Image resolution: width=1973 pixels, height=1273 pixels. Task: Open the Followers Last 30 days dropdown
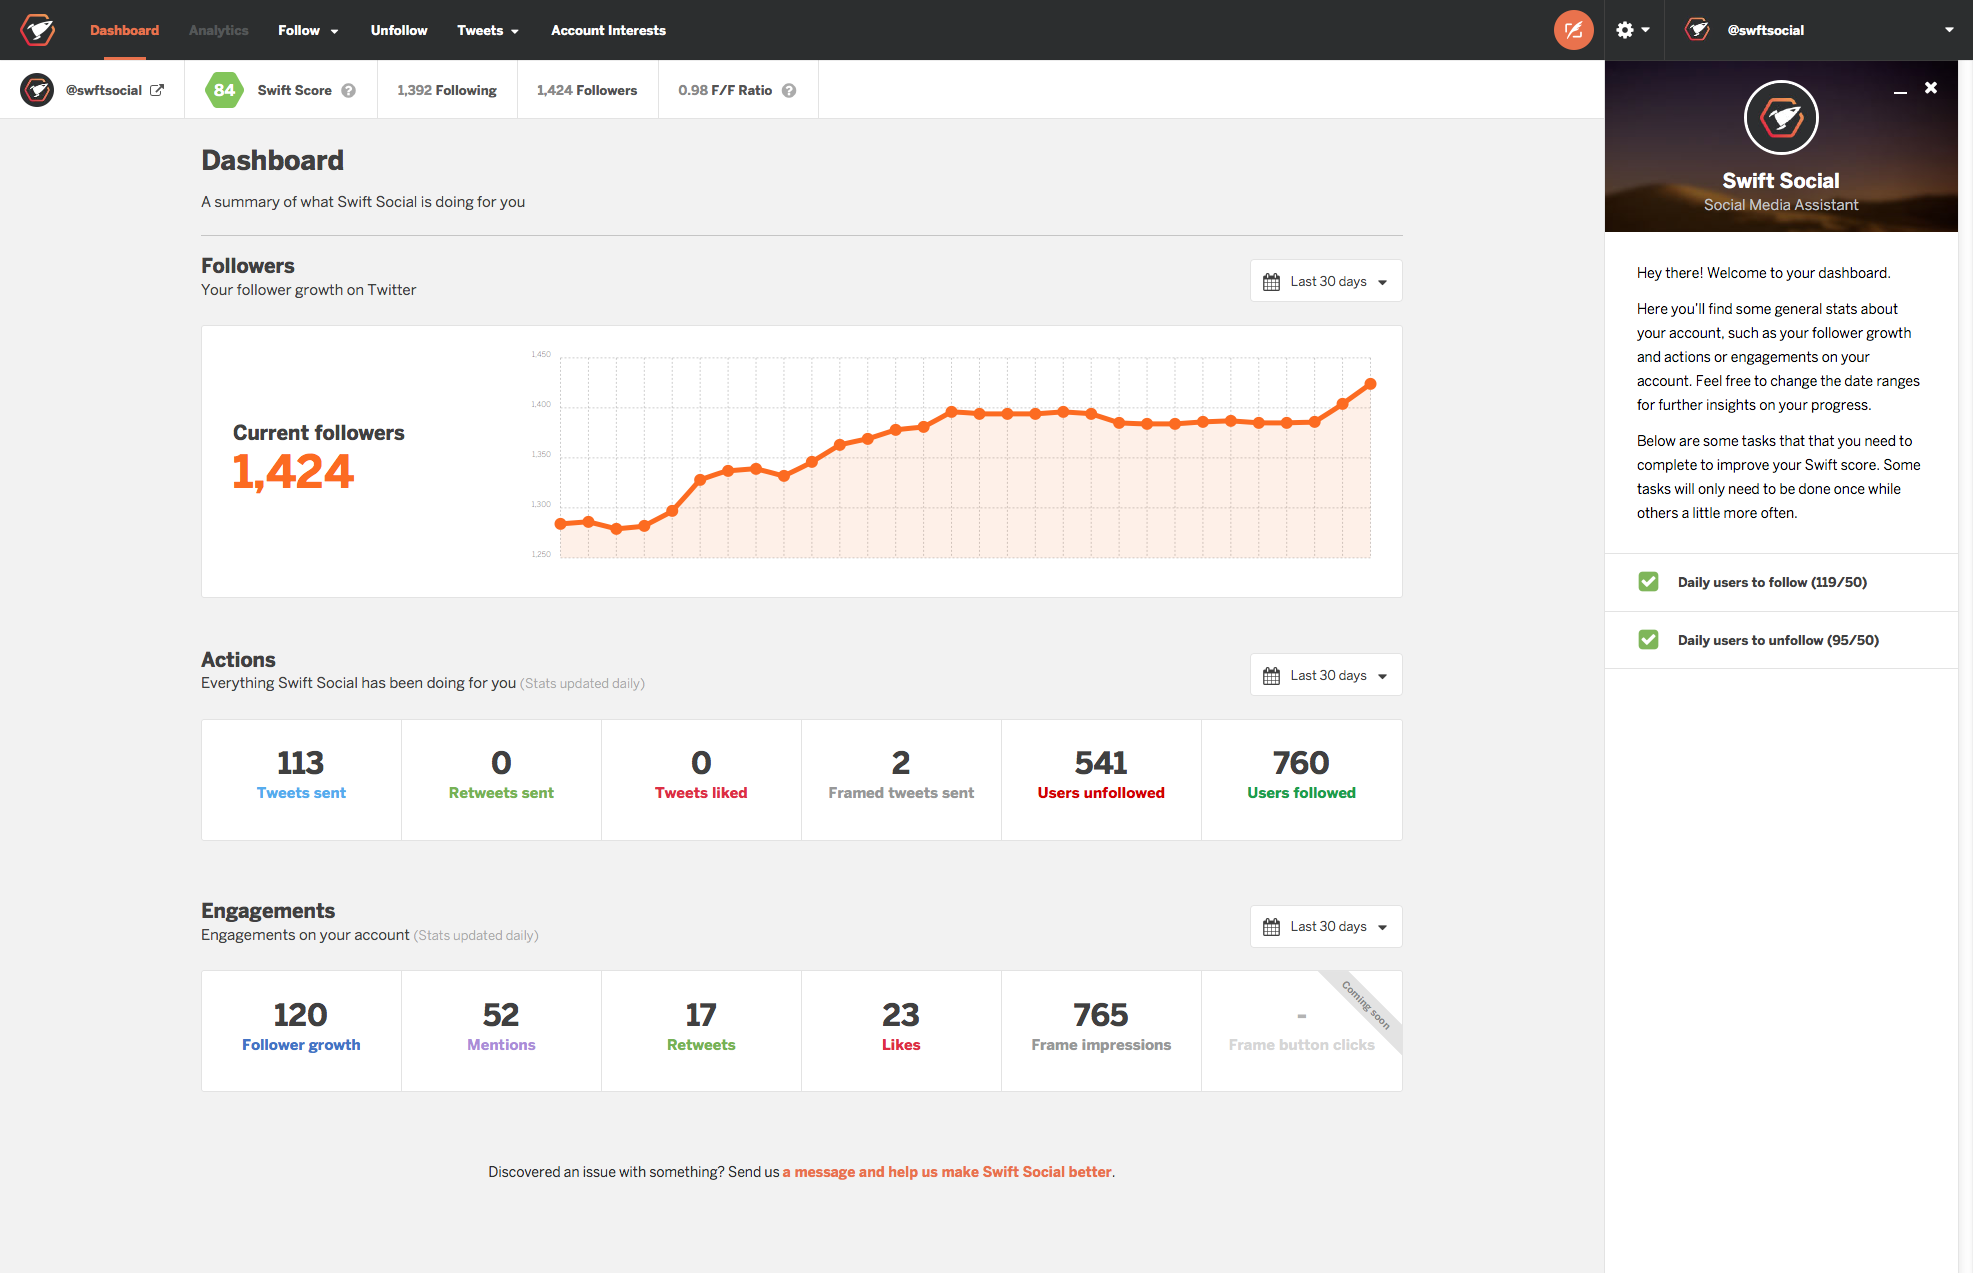pyautogui.click(x=1326, y=281)
